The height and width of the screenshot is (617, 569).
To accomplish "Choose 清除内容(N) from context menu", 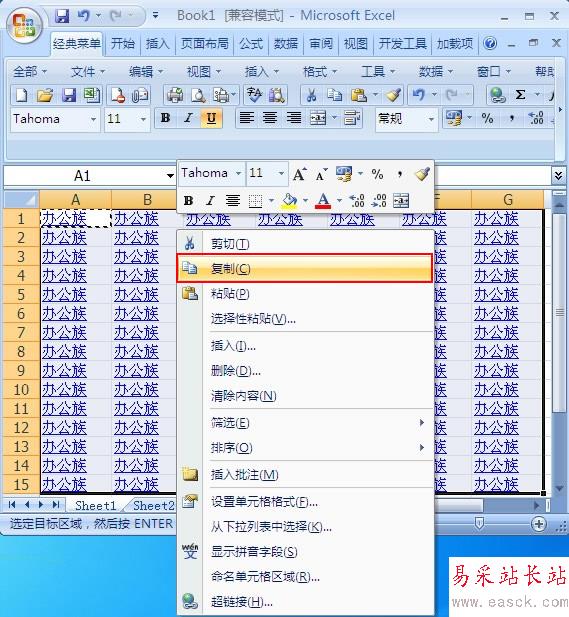I will coord(305,396).
